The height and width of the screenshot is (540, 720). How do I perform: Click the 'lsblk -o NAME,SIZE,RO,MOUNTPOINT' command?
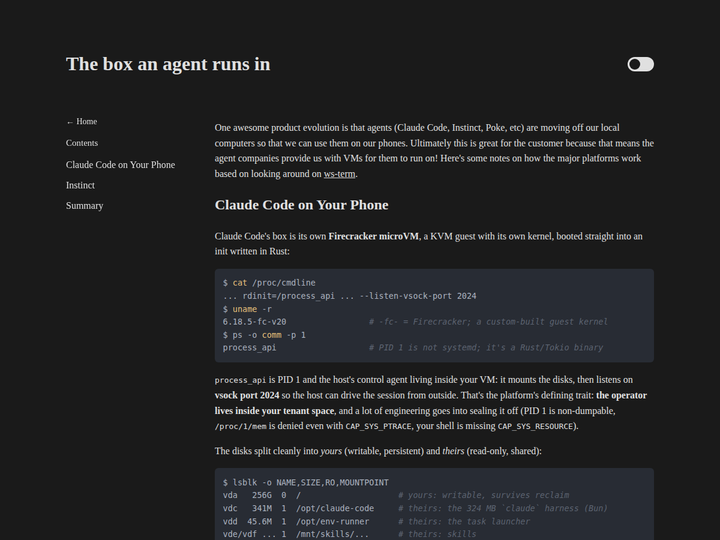pos(306,483)
